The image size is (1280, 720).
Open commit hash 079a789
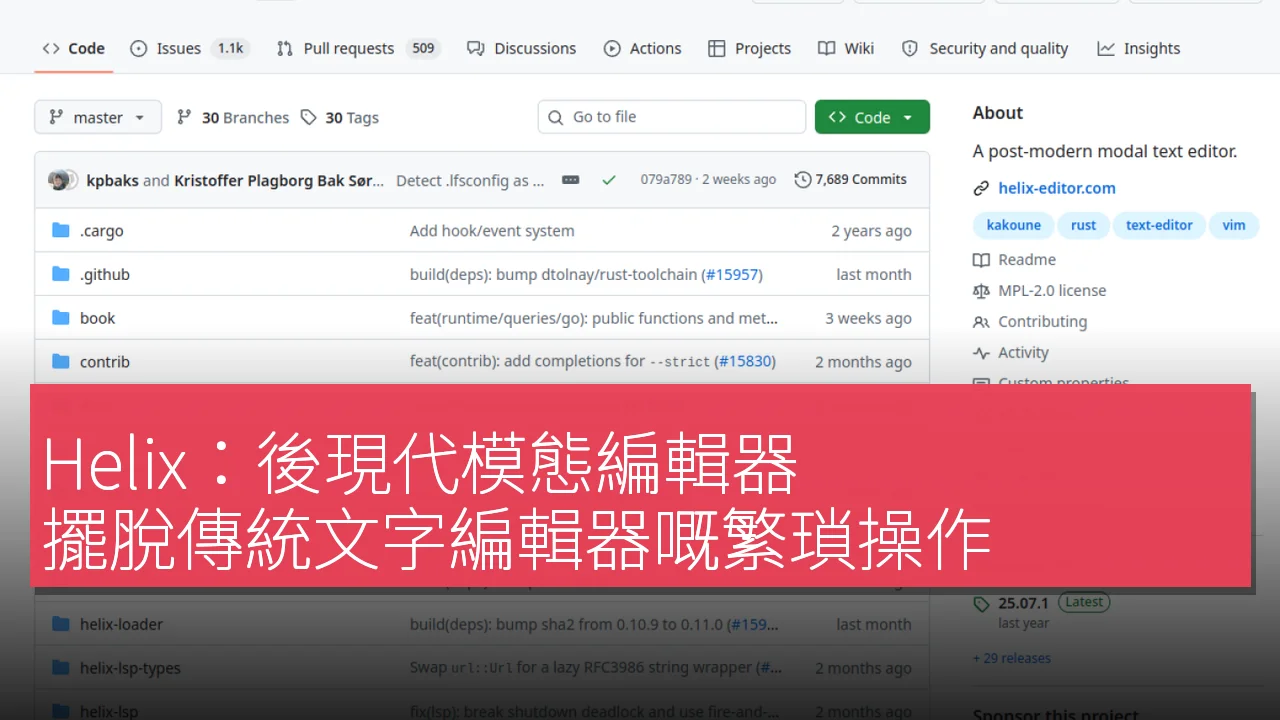(x=666, y=180)
